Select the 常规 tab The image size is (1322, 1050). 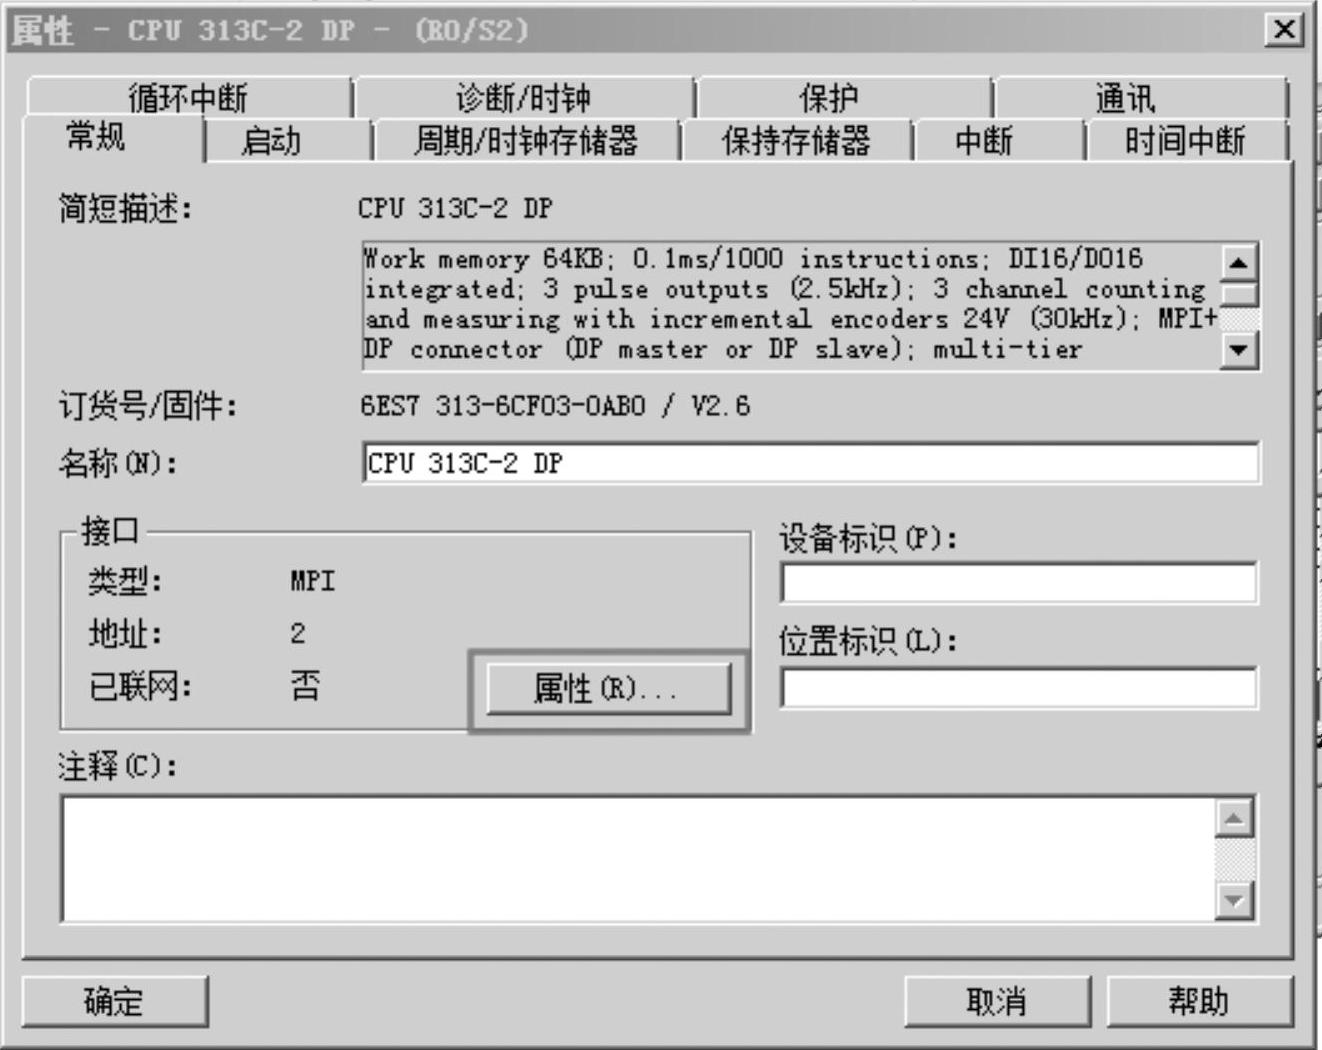(96, 137)
